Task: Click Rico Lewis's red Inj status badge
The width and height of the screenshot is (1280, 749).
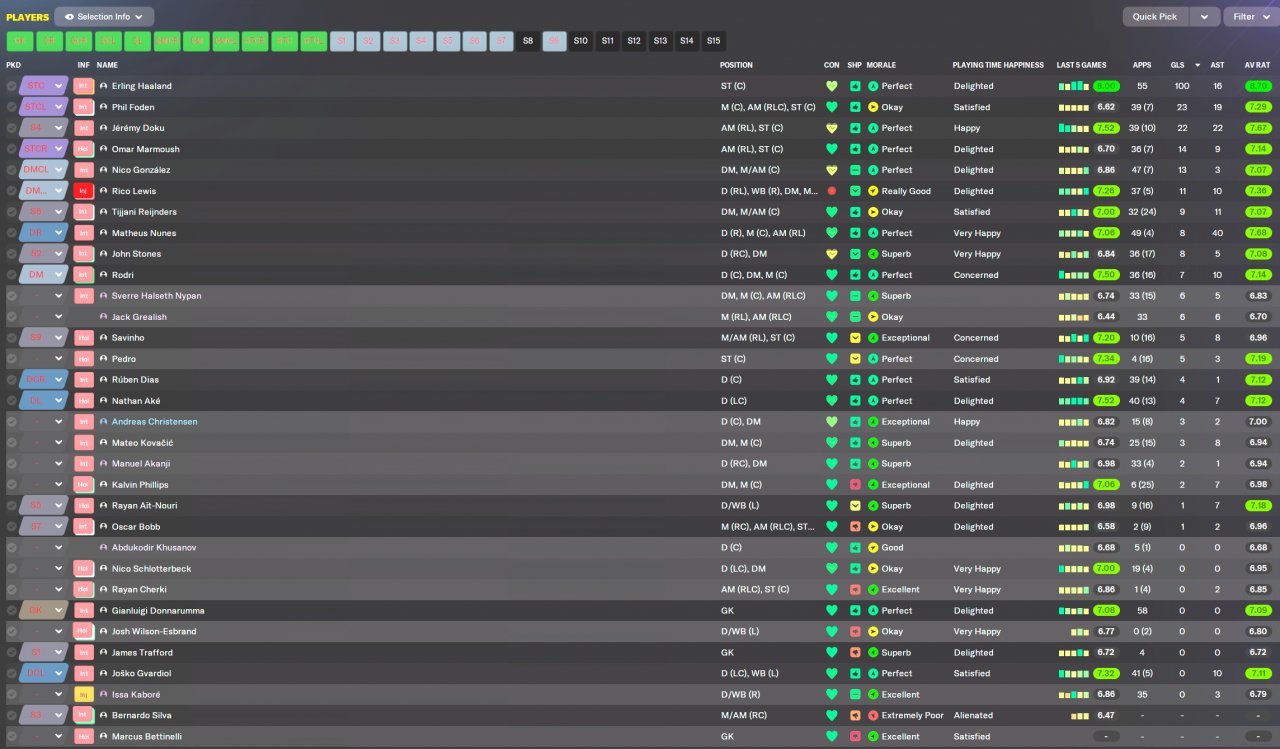Action: click(x=84, y=191)
